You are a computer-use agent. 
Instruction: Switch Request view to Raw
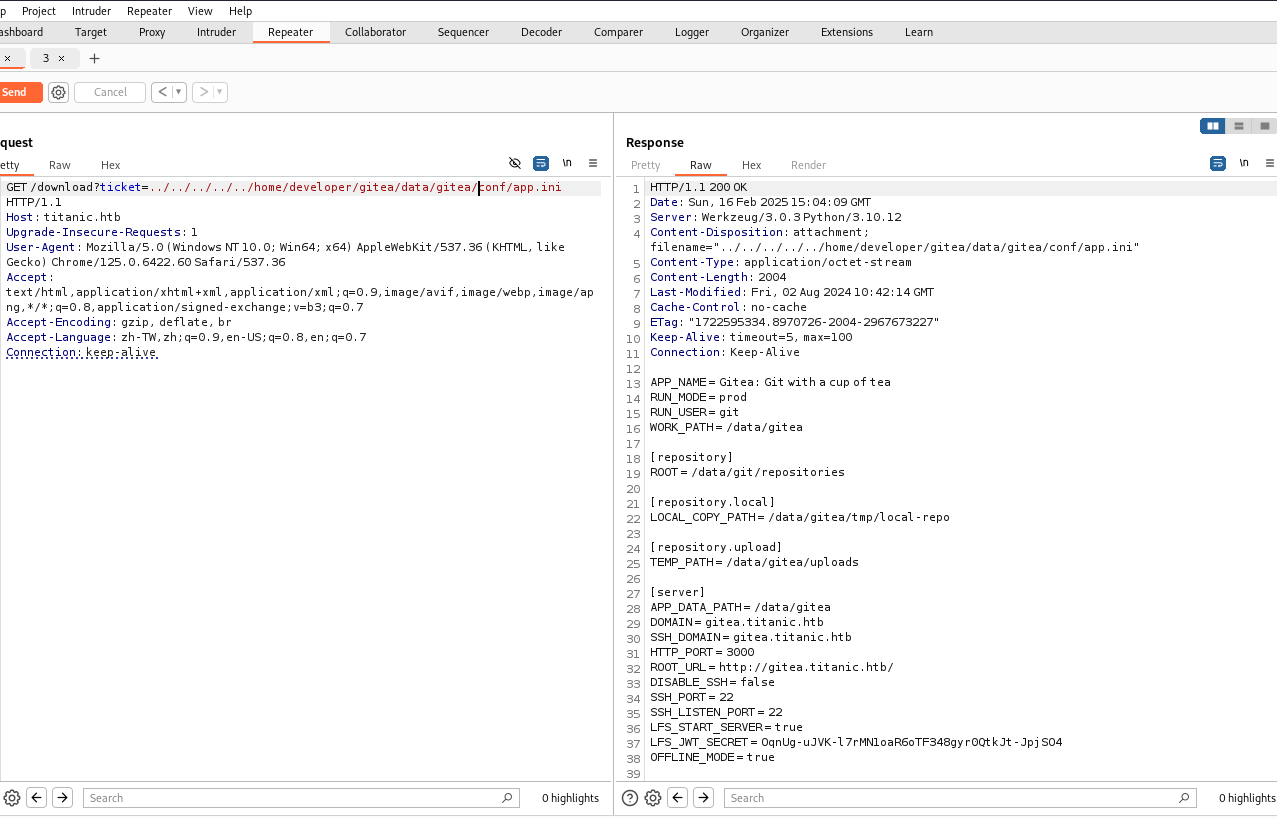[60, 165]
